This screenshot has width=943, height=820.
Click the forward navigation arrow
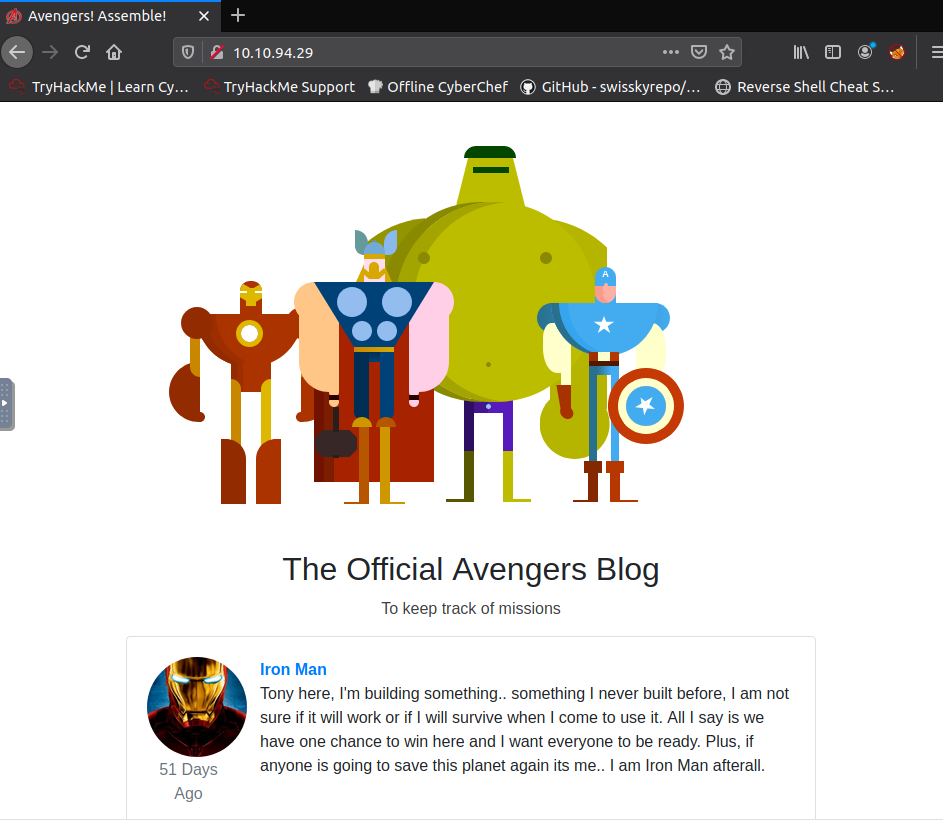[50, 52]
